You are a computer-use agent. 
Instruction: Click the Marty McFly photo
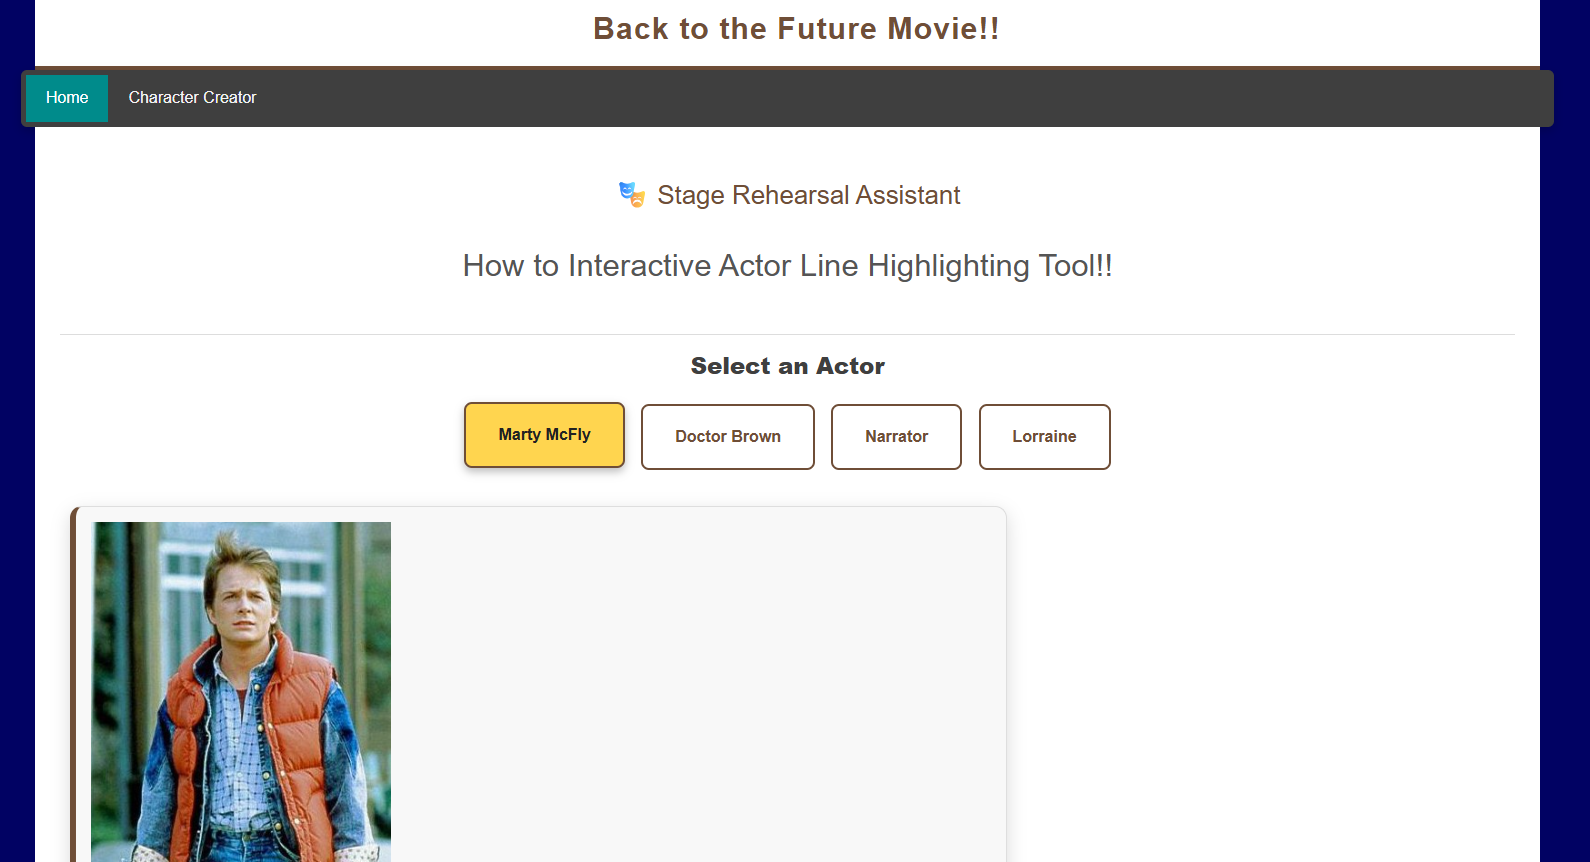[241, 692]
